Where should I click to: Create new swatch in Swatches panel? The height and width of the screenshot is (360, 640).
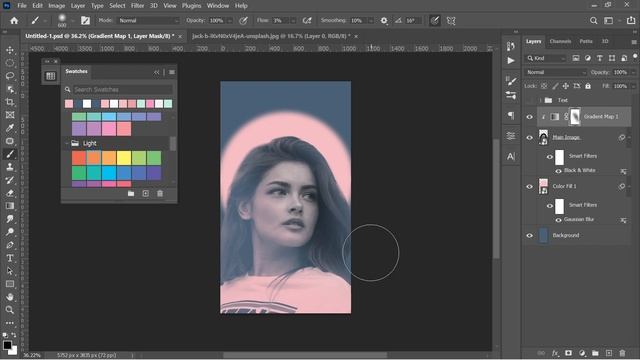coord(145,193)
